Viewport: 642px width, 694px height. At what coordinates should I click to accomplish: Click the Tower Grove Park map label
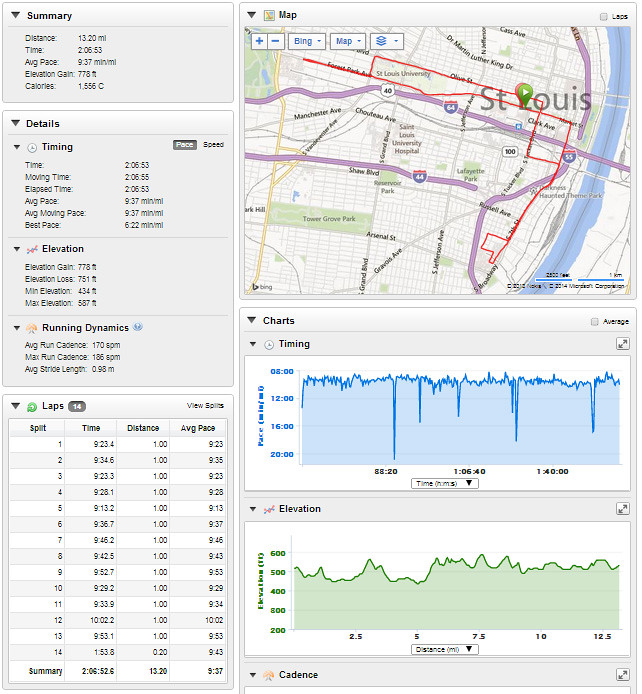coord(329,219)
